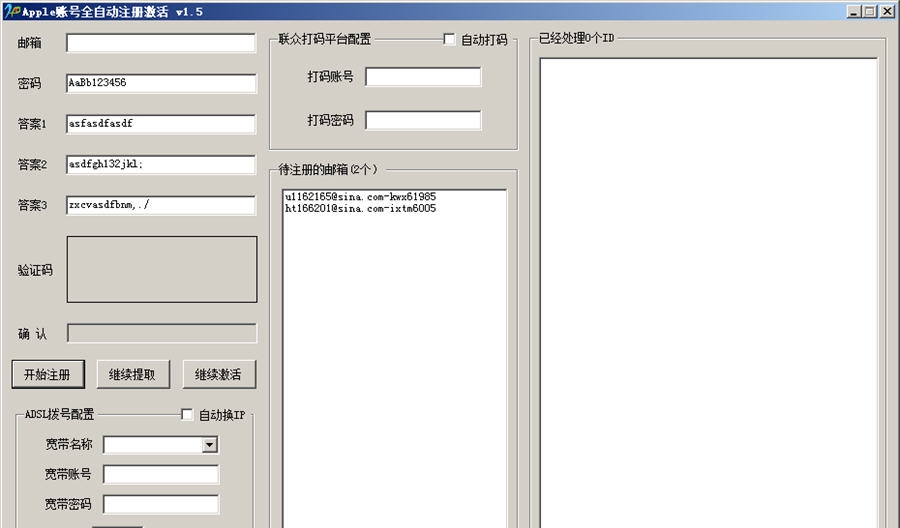Focus the 邮箱 input field

pos(161,43)
